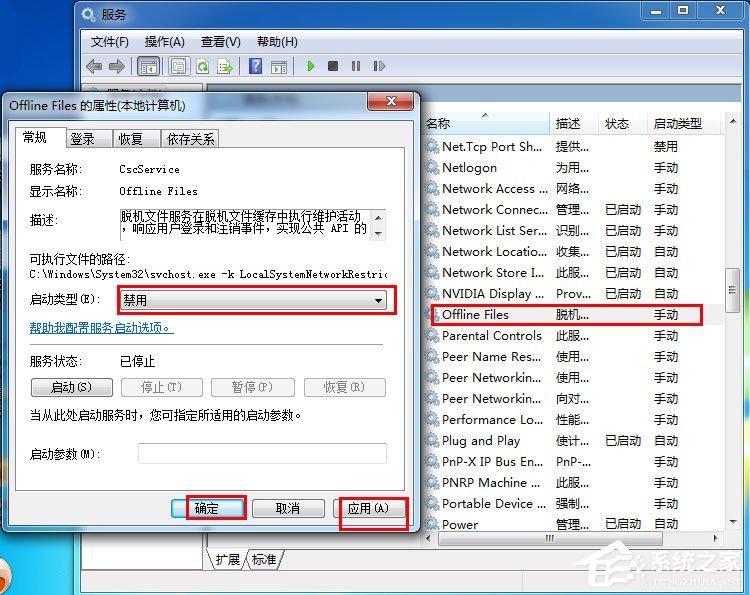Maximize the 服务 window
The width and height of the screenshot is (750, 595).
point(683,11)
